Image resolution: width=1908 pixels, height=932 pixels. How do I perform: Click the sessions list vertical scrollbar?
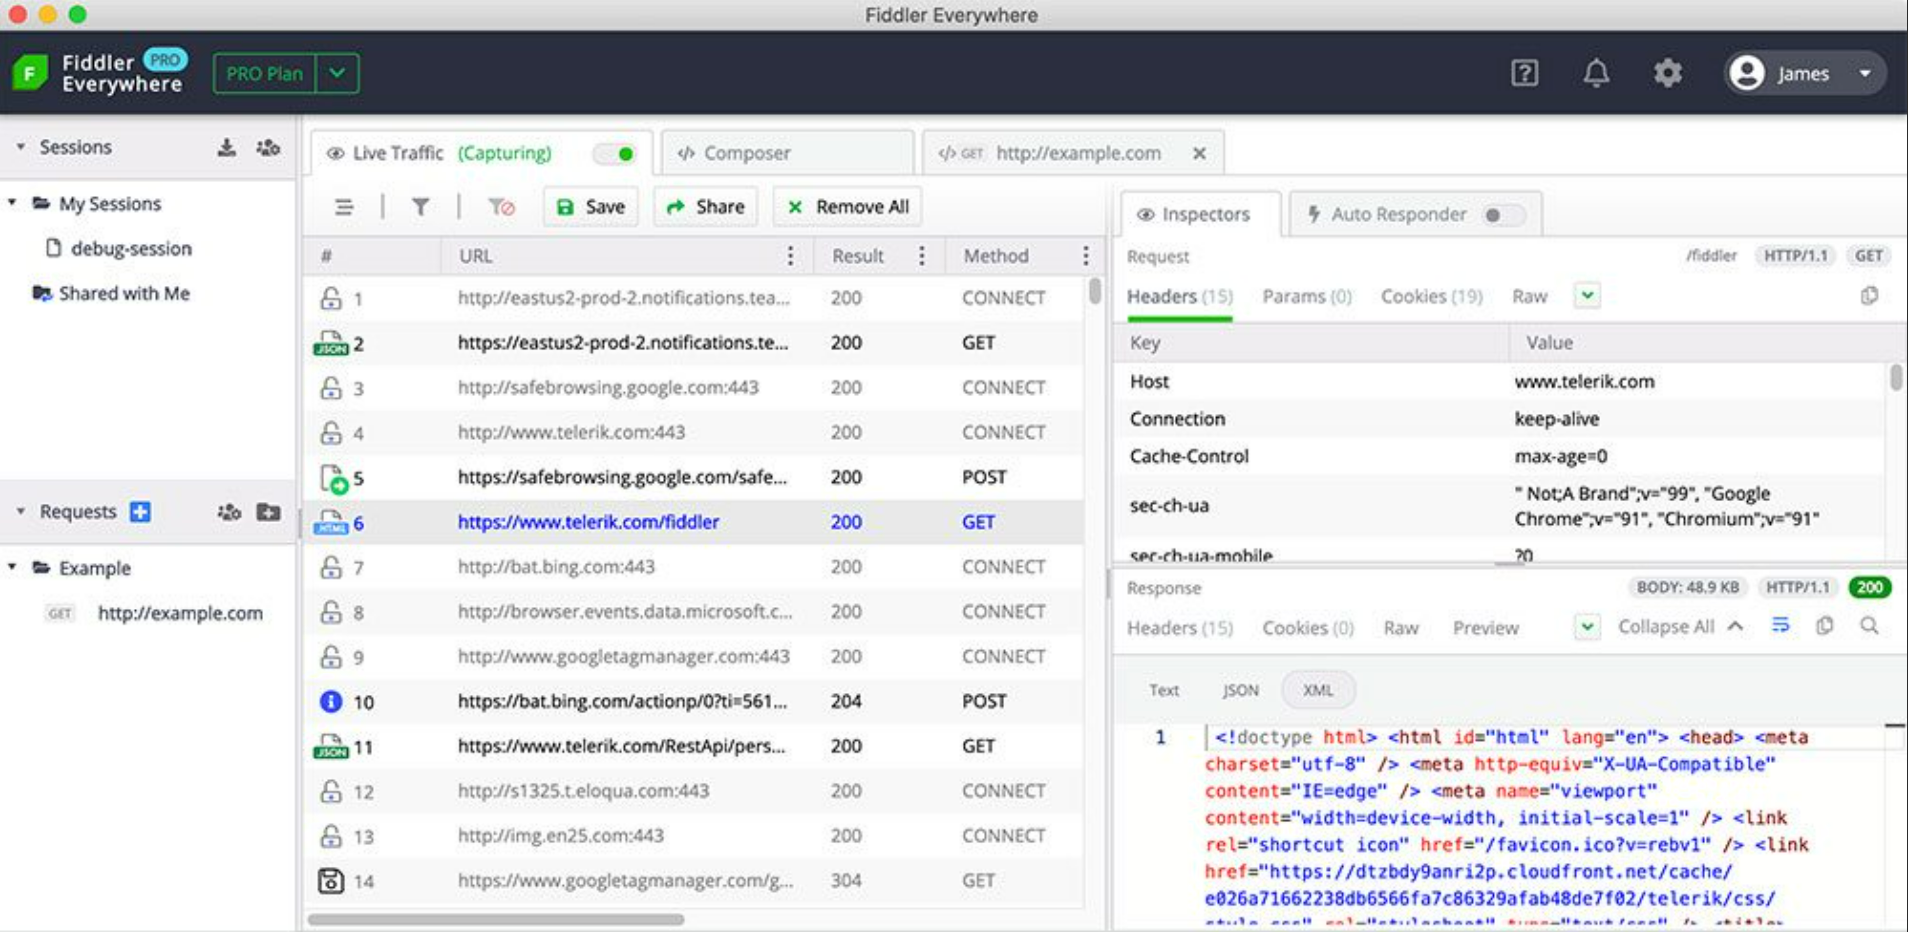pos(1095,291)
